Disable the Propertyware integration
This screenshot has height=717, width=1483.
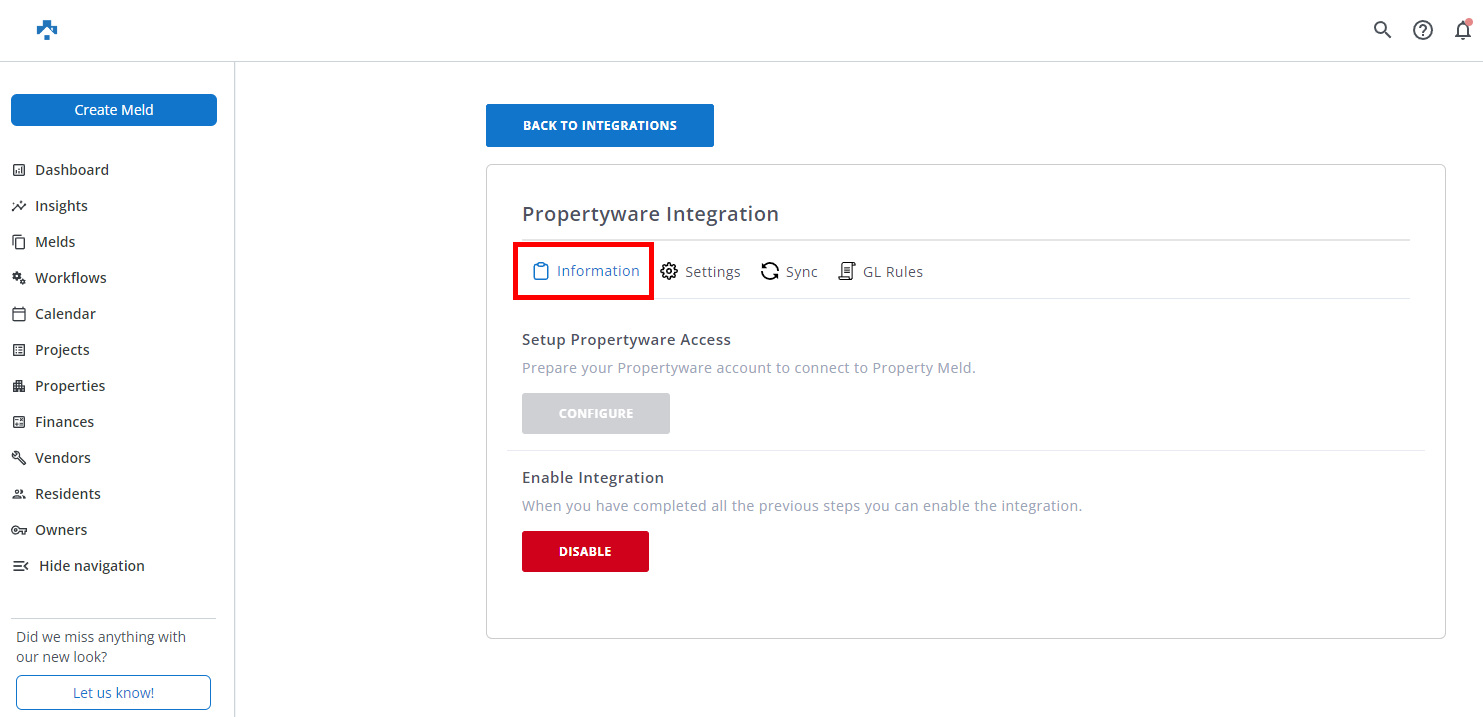tap(585, 552)
